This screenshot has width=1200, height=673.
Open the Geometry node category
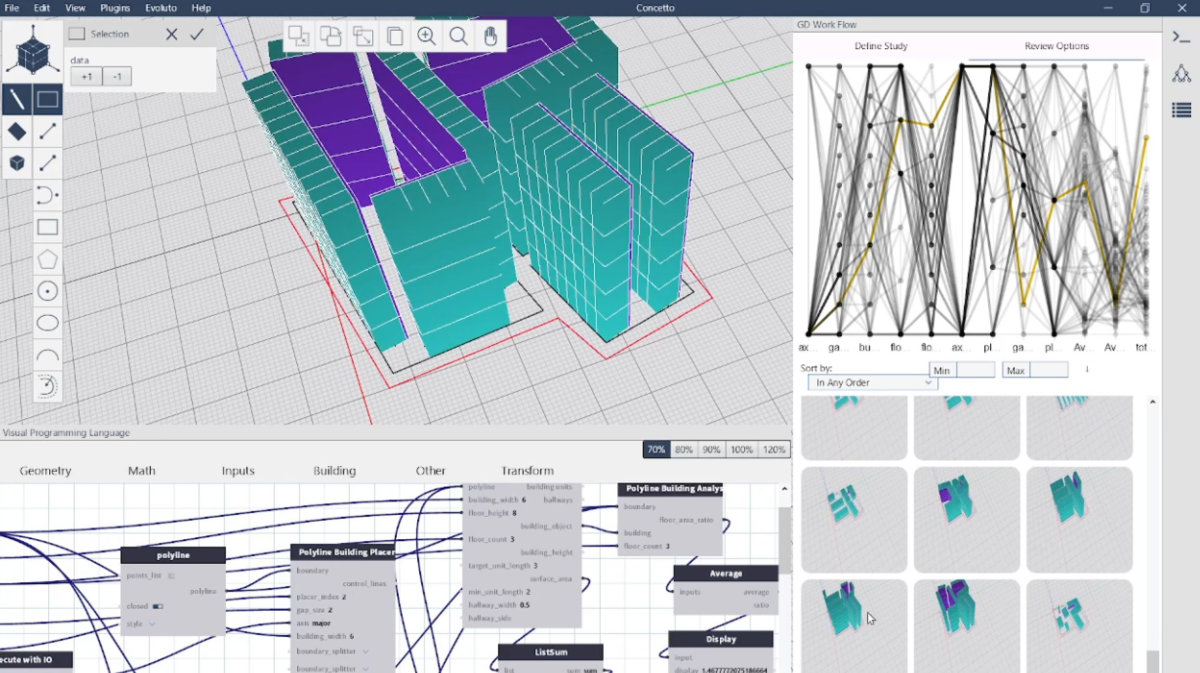45,471
